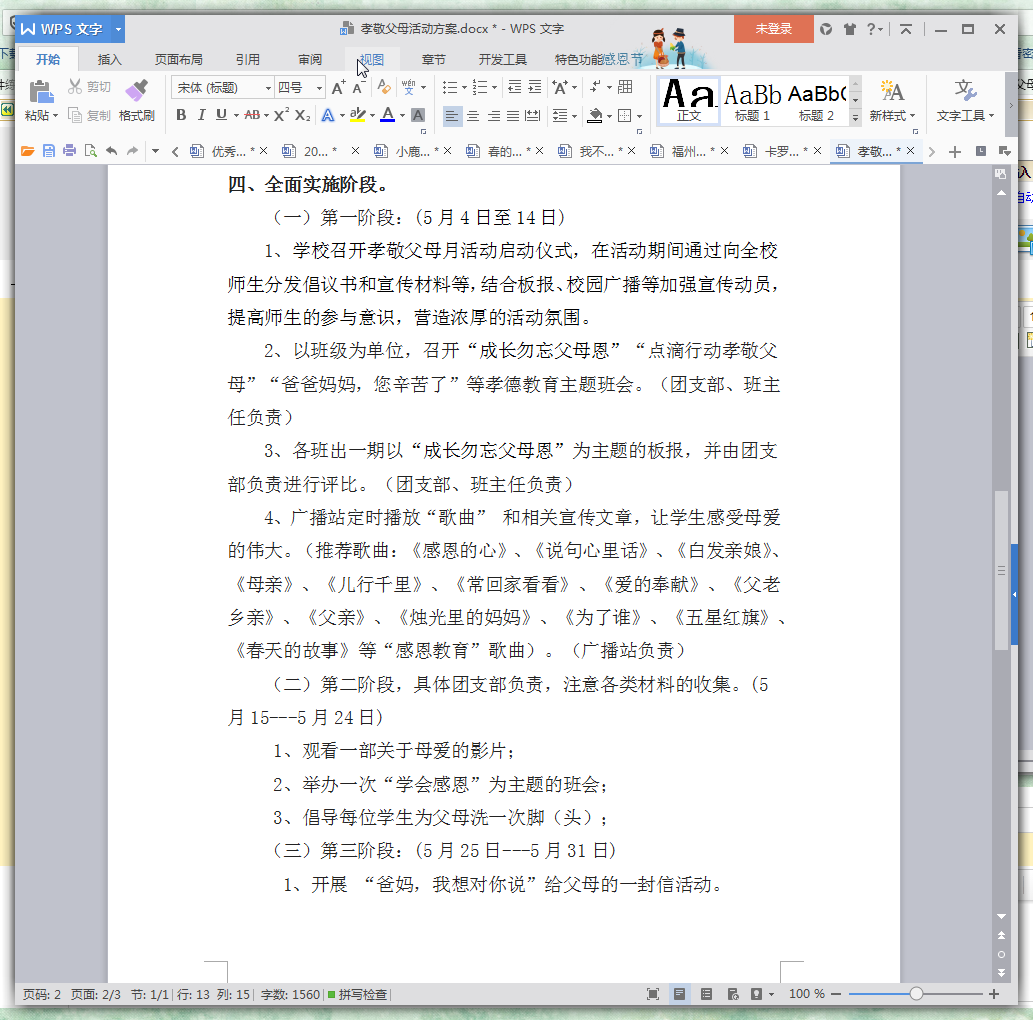1033x1020 pixels.
Task: Toggle Underline formatting
Action: (x=221, y=115)
